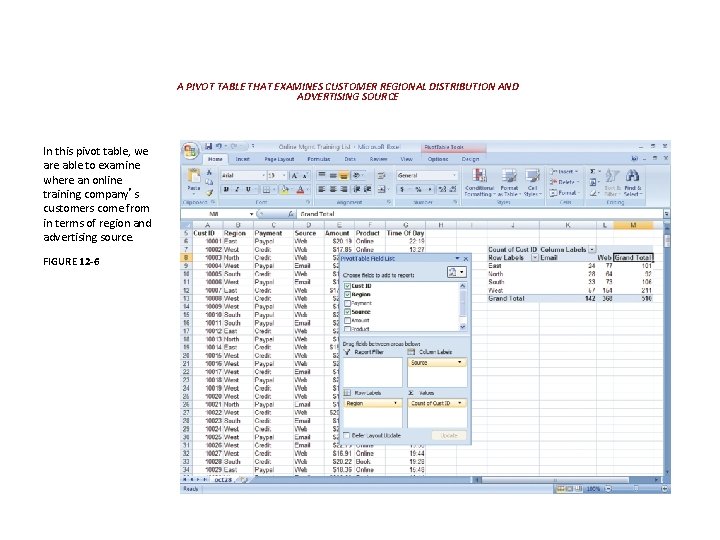Open Count of Cust ID dropdown in Values
Image resolution: width=720 pixels, height=540 pixels.
[x=460, y=403]
